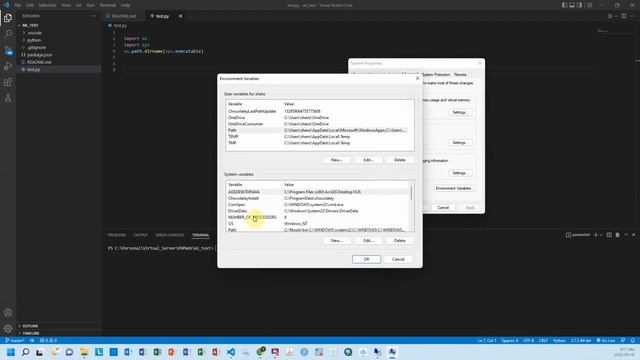Open the notifications bell in status bar

(x=633, y=340)
